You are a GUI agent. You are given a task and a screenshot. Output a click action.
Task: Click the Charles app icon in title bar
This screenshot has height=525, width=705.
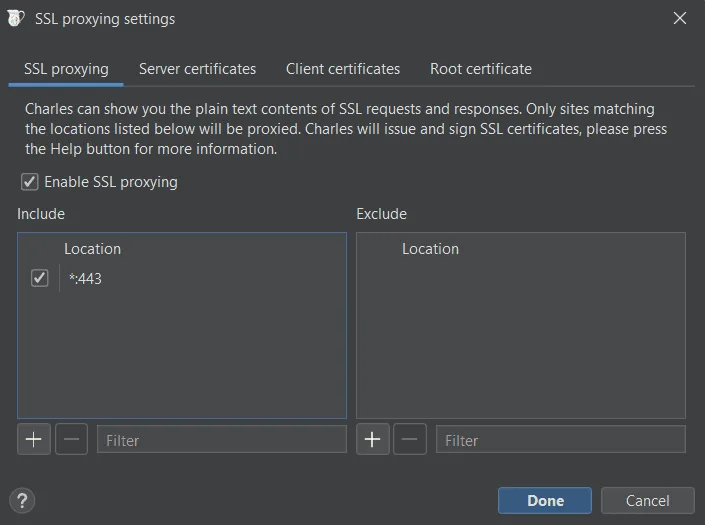(x=16, y=18)
